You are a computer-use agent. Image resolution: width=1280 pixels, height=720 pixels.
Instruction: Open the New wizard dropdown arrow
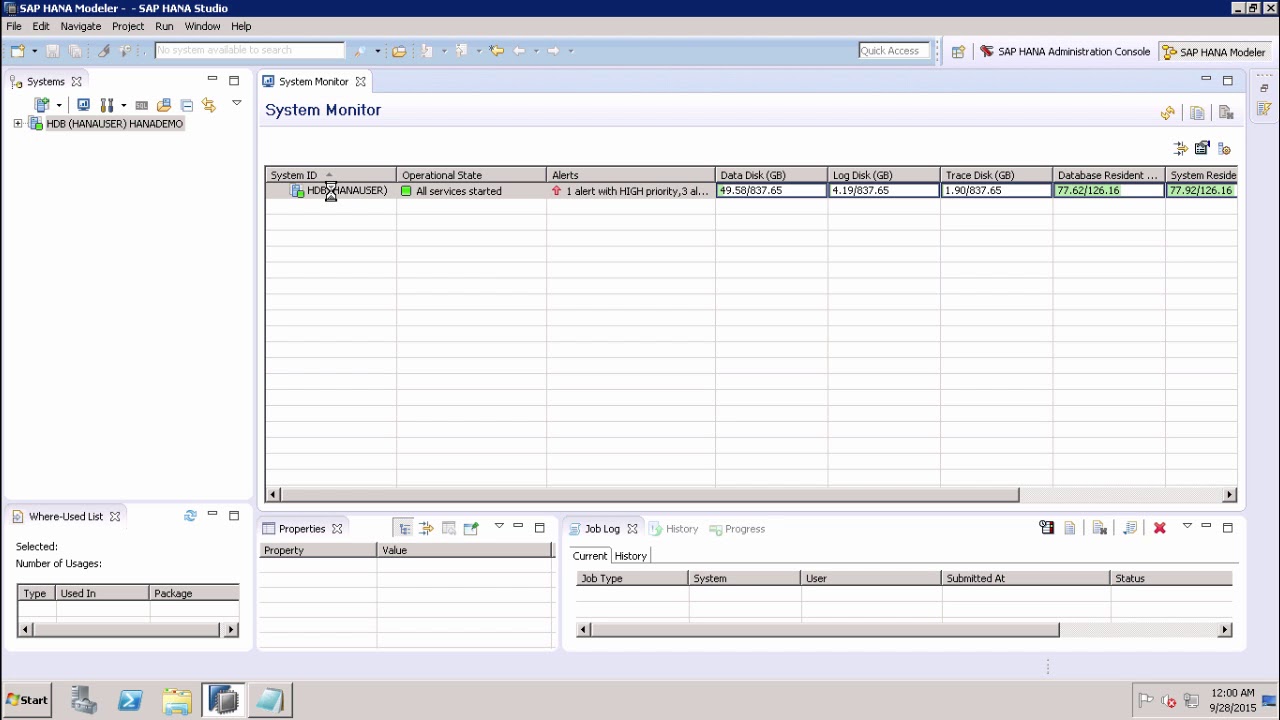tap(34, 51)
